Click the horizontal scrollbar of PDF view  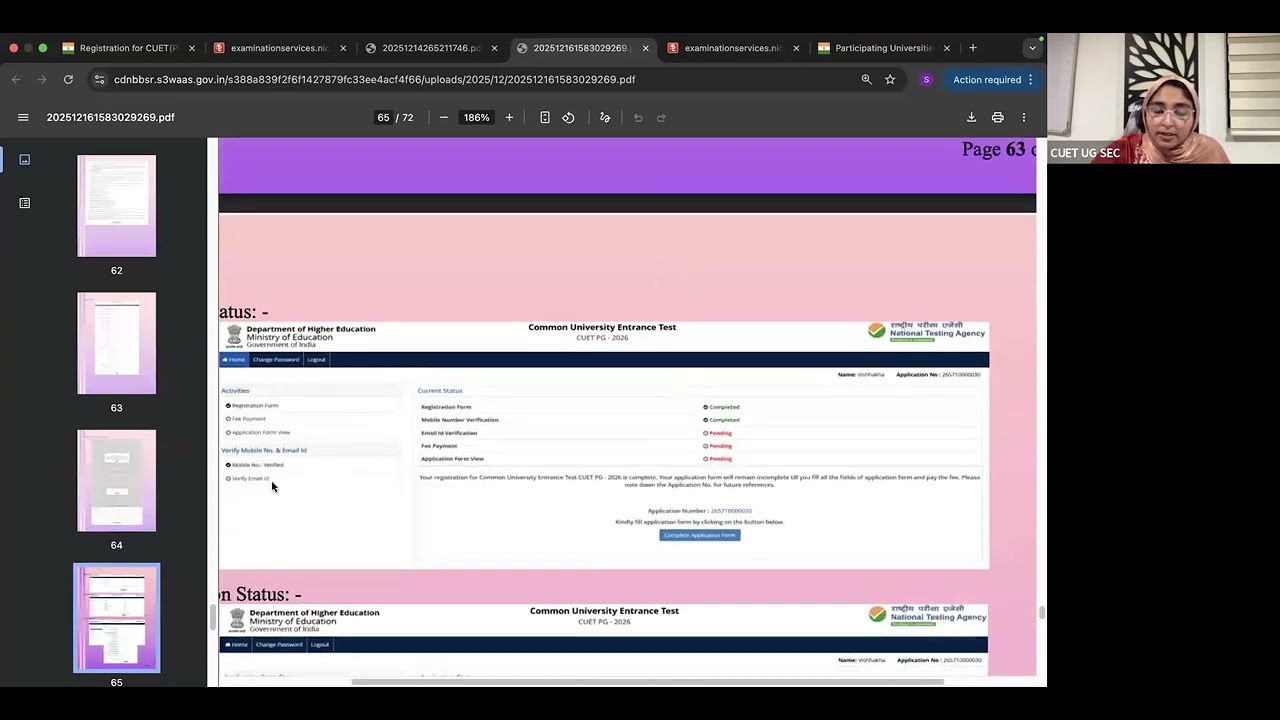click(647, 682)
